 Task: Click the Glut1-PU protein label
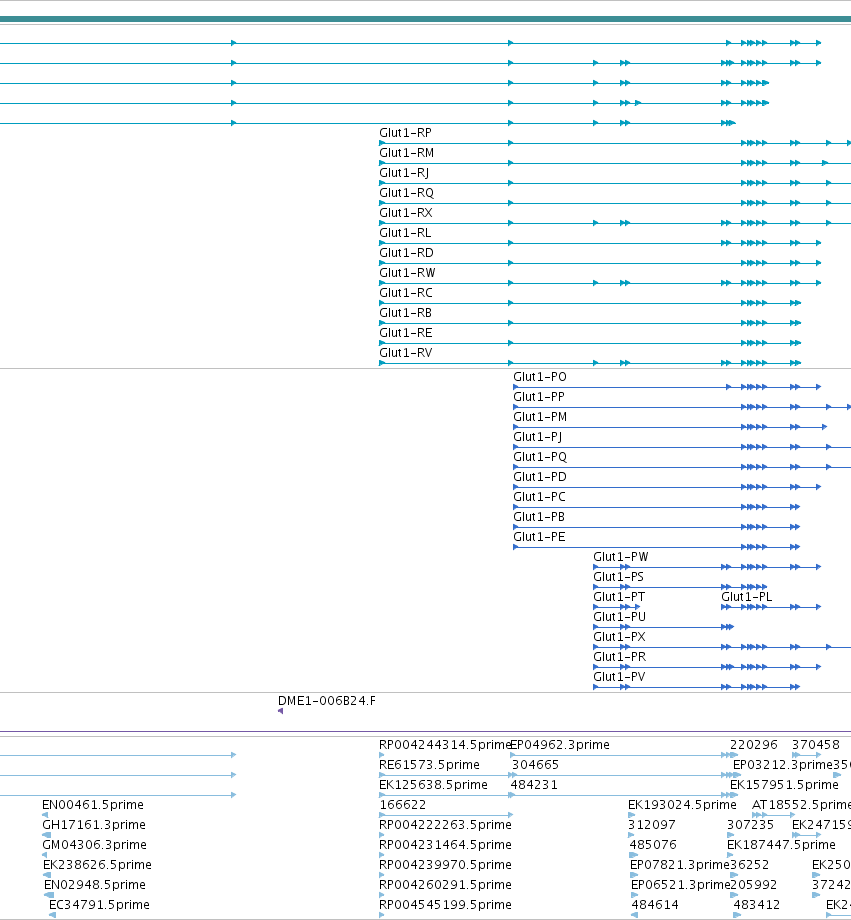point(619,616)
